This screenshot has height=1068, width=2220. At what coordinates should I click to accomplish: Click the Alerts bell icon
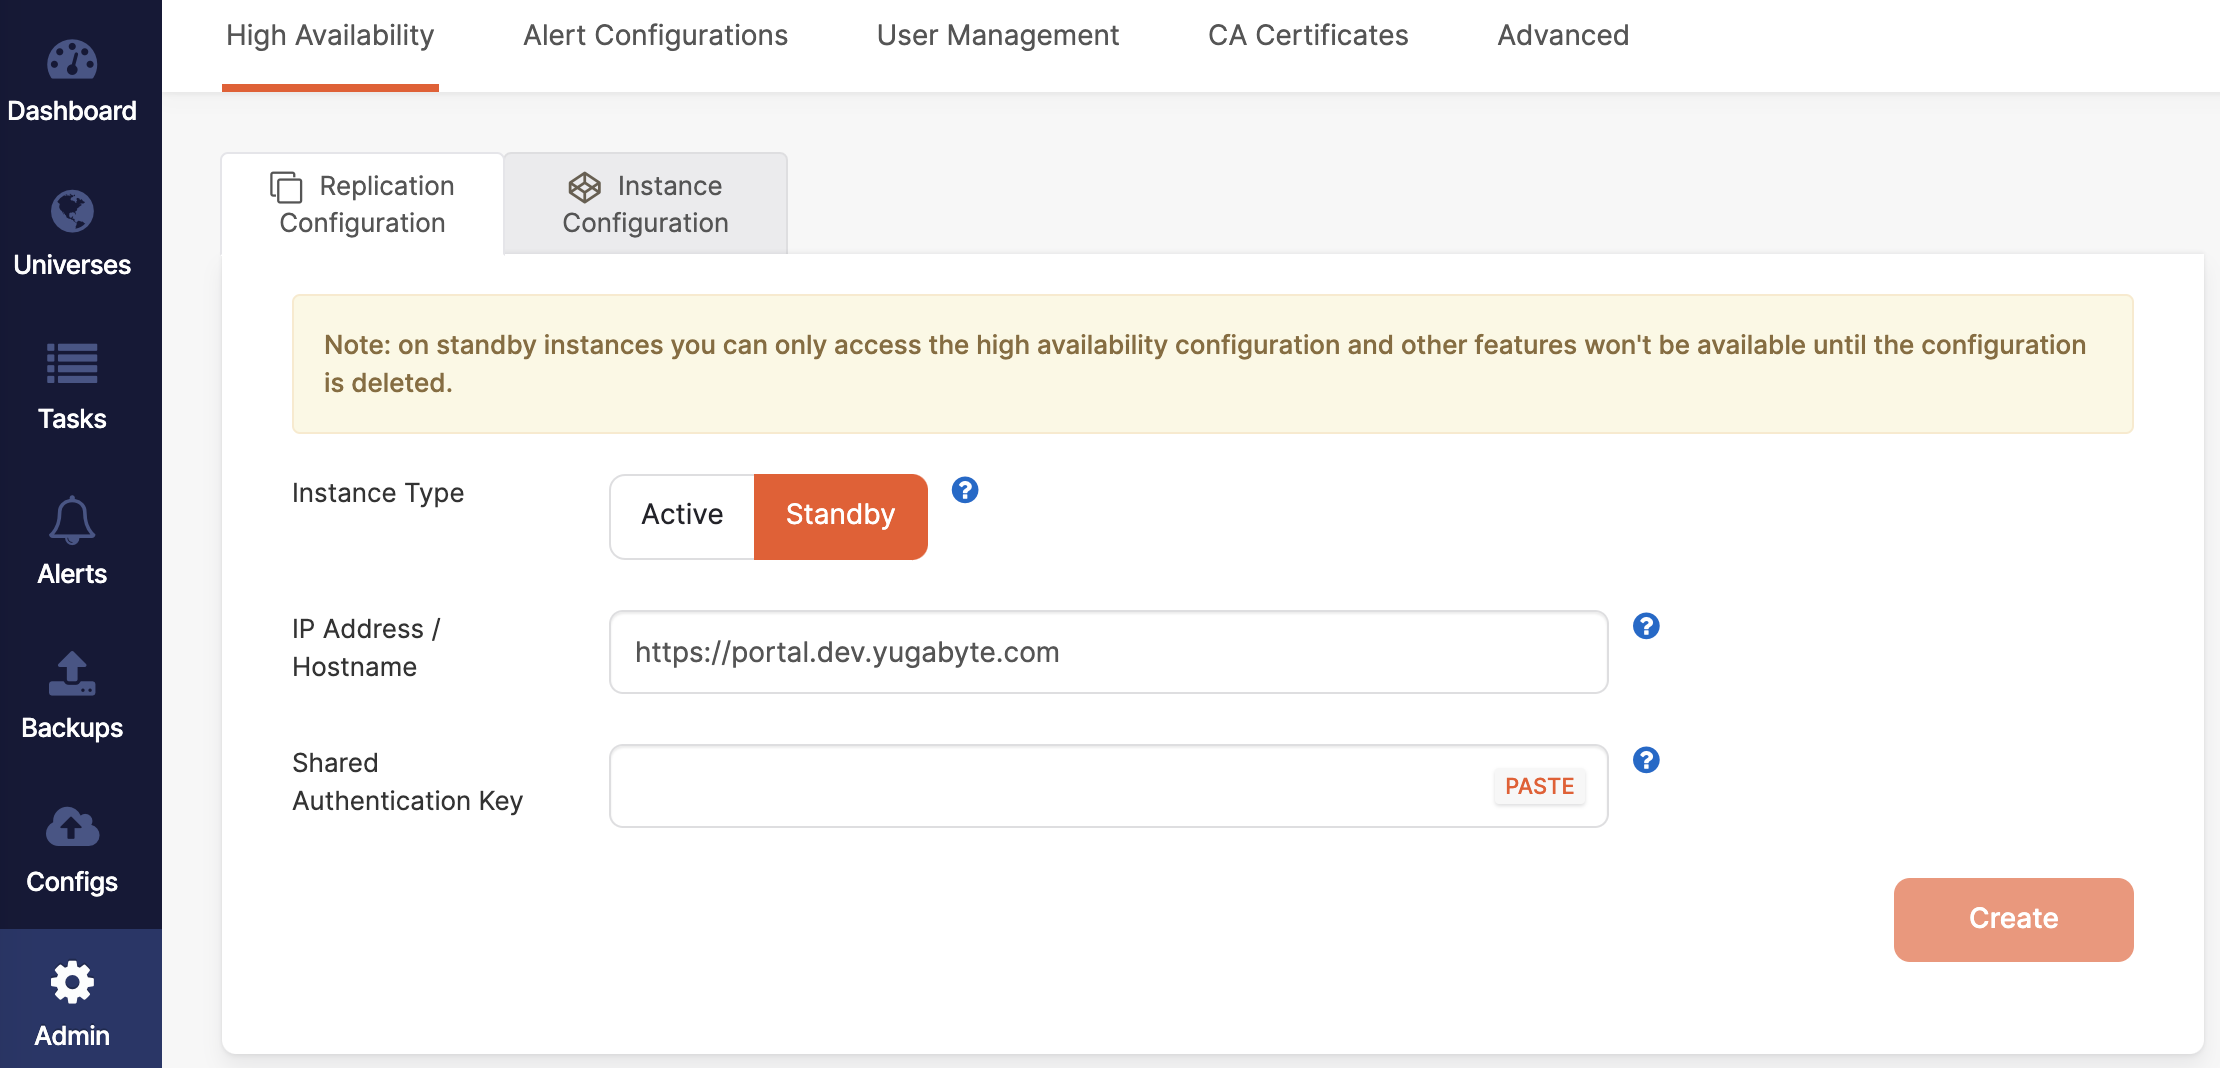(72, 520)
